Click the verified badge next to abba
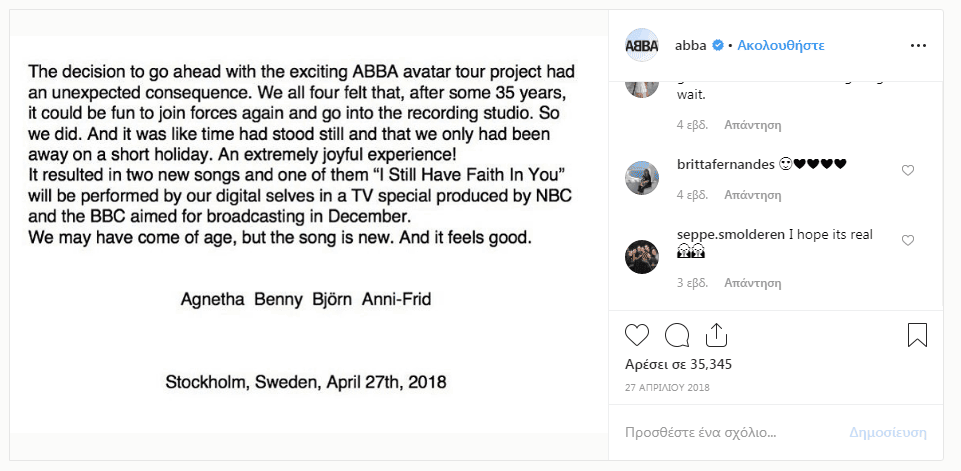The height and width of the screenshot is (471, 961). (718, 46)
